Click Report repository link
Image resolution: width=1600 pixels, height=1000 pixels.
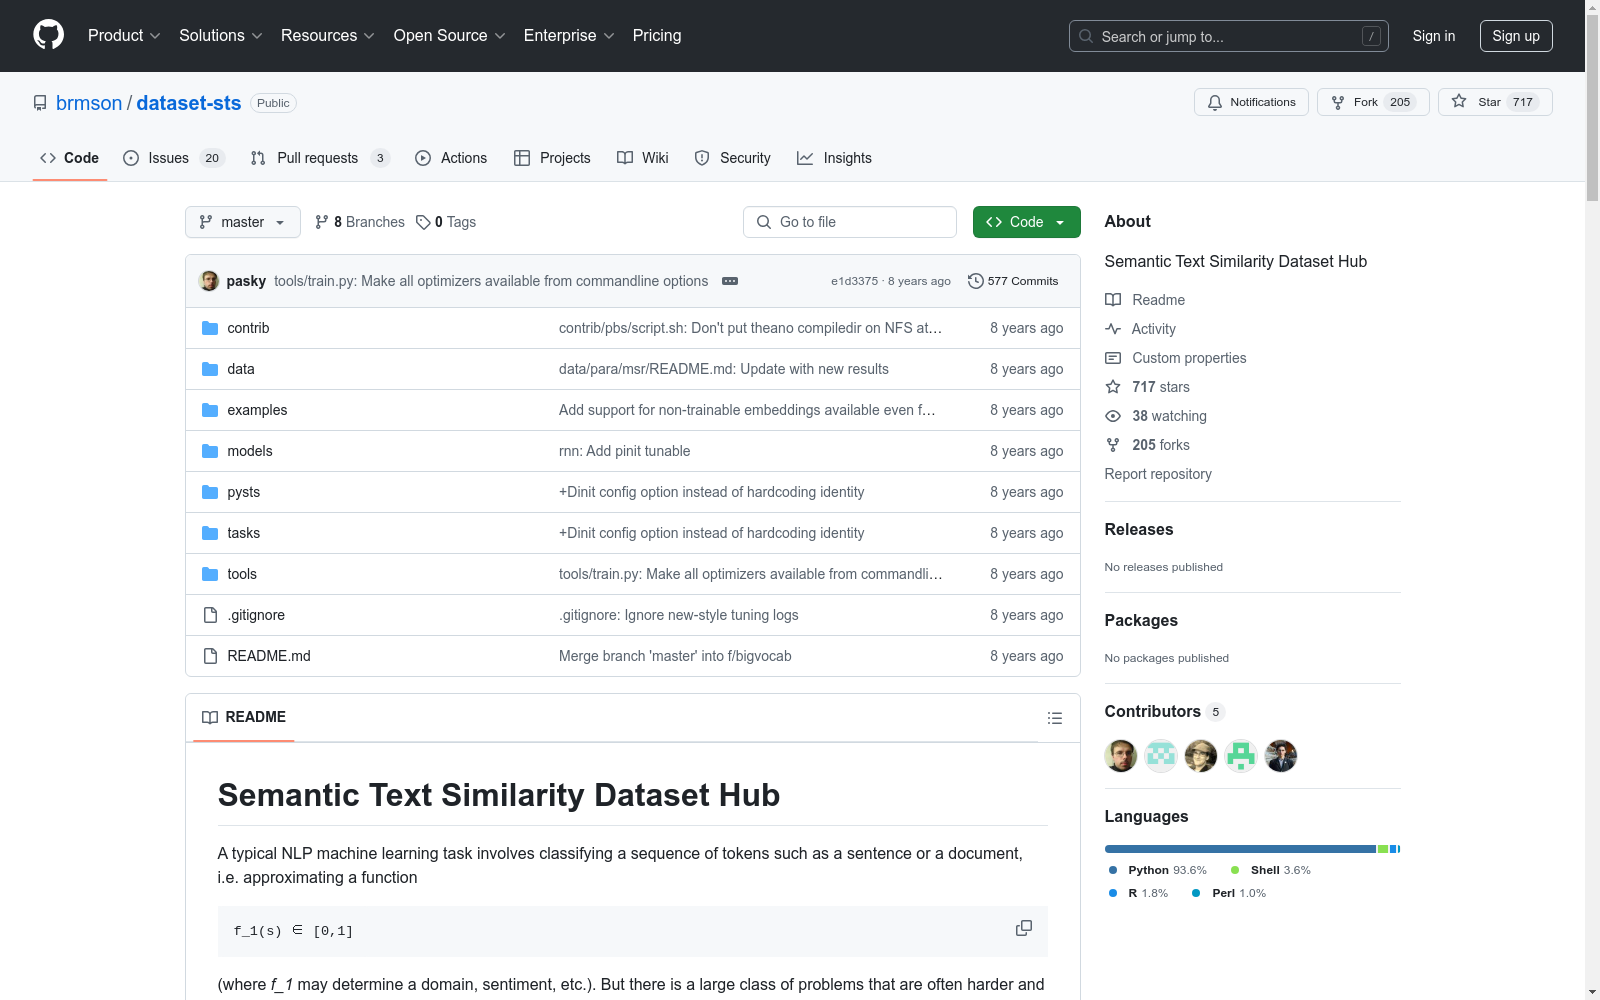(x=1158, y=474)
